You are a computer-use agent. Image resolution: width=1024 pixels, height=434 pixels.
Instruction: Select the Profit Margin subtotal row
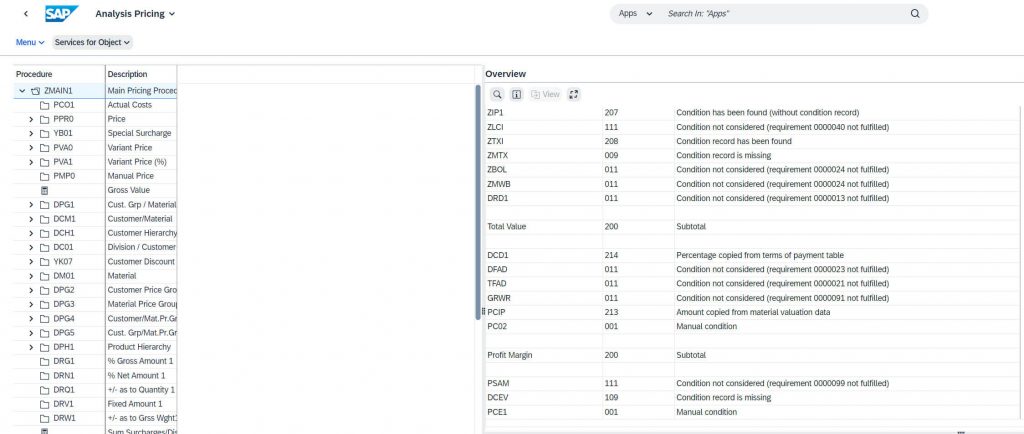coord(754,356)
